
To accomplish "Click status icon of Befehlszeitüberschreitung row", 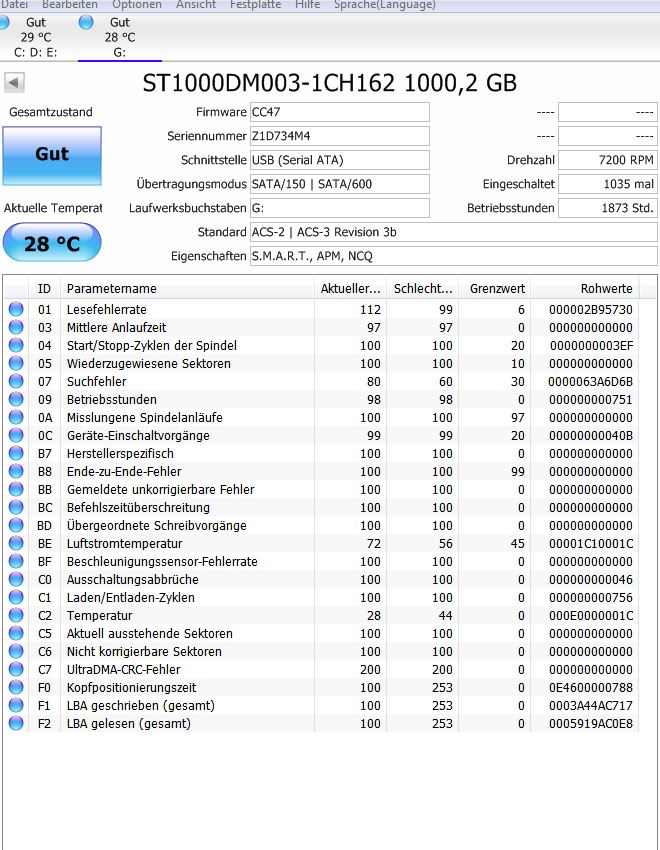I will pyautogui.click(x=16, y=507).
